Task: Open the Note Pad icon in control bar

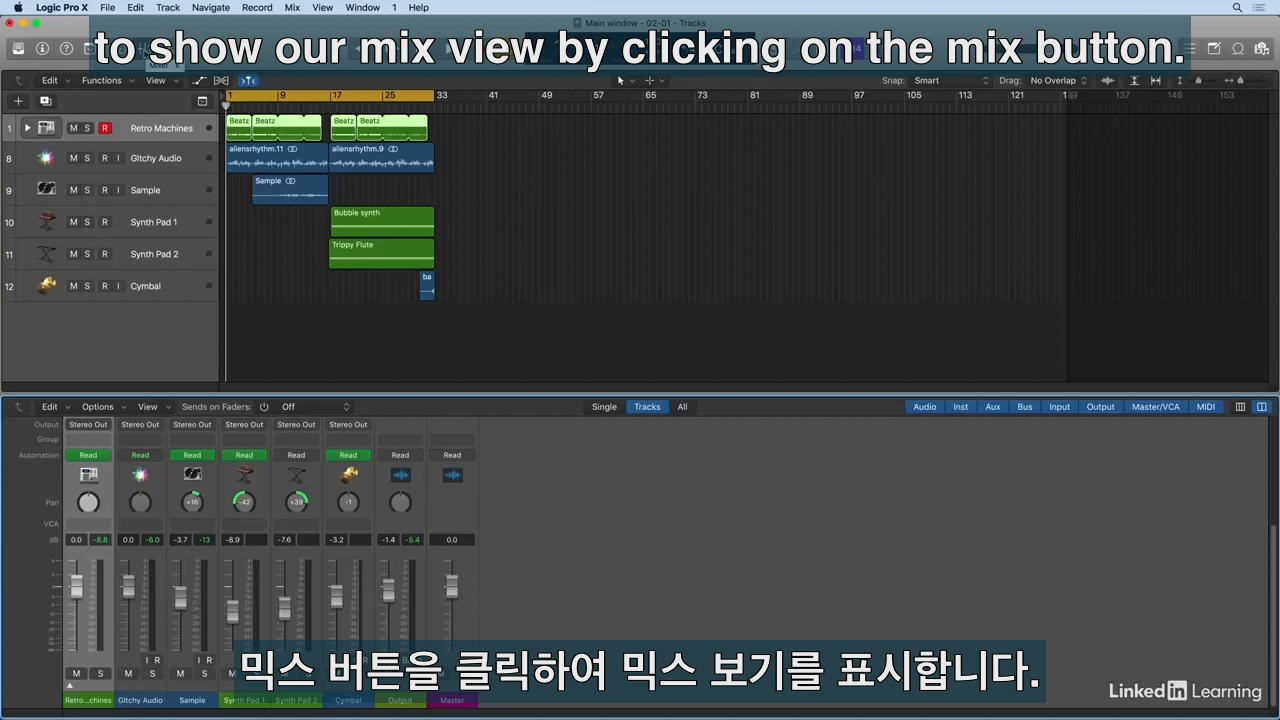Action: point(1214,48)
